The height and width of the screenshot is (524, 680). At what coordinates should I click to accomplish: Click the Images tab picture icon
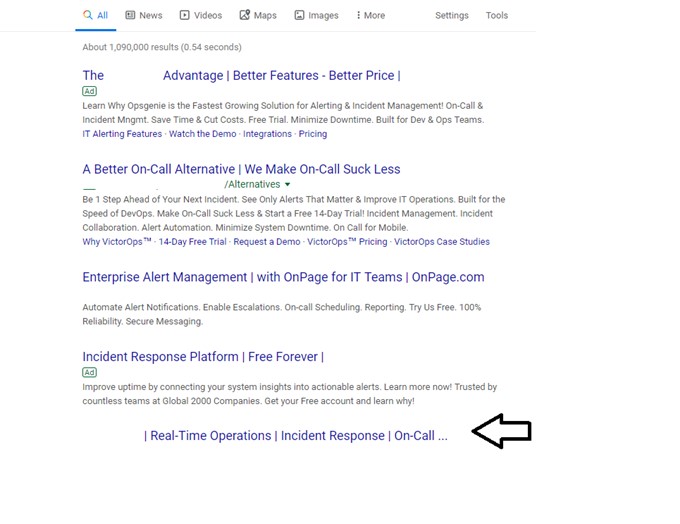click(x=299, y=15)
